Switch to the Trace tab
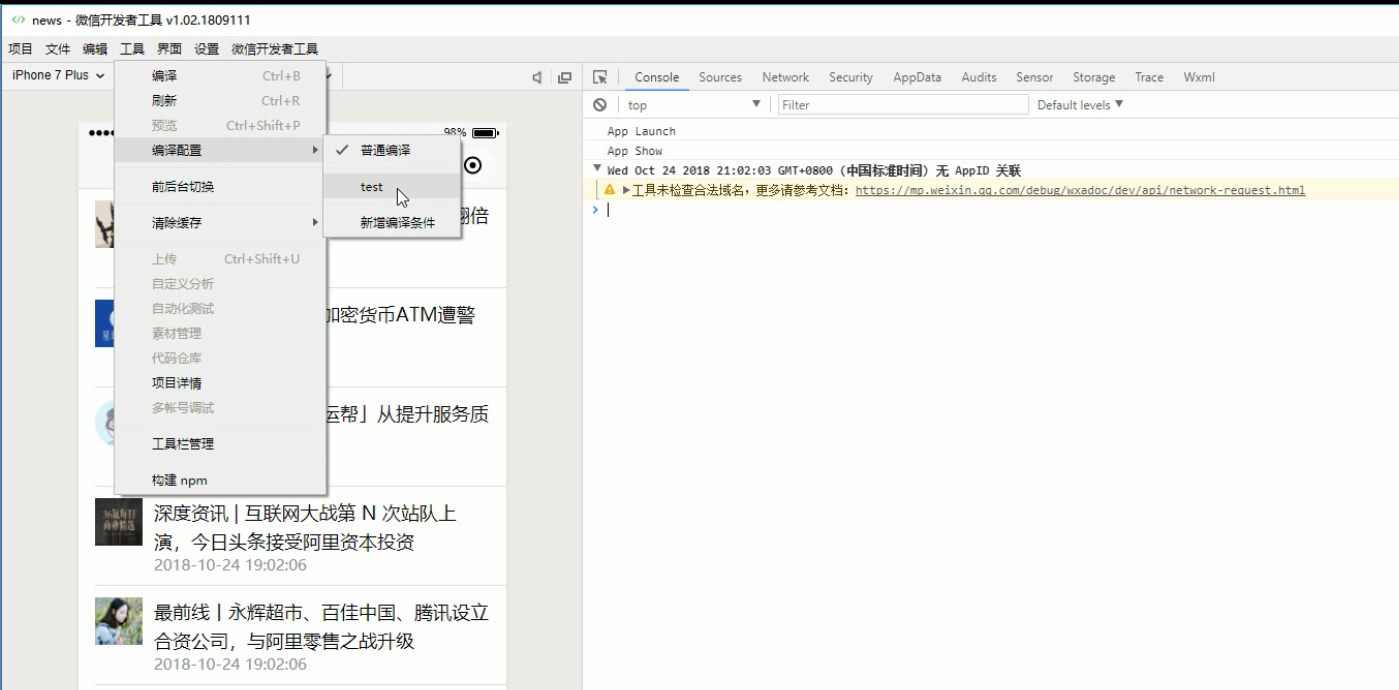1399x690 pixels. [1149, 77]
